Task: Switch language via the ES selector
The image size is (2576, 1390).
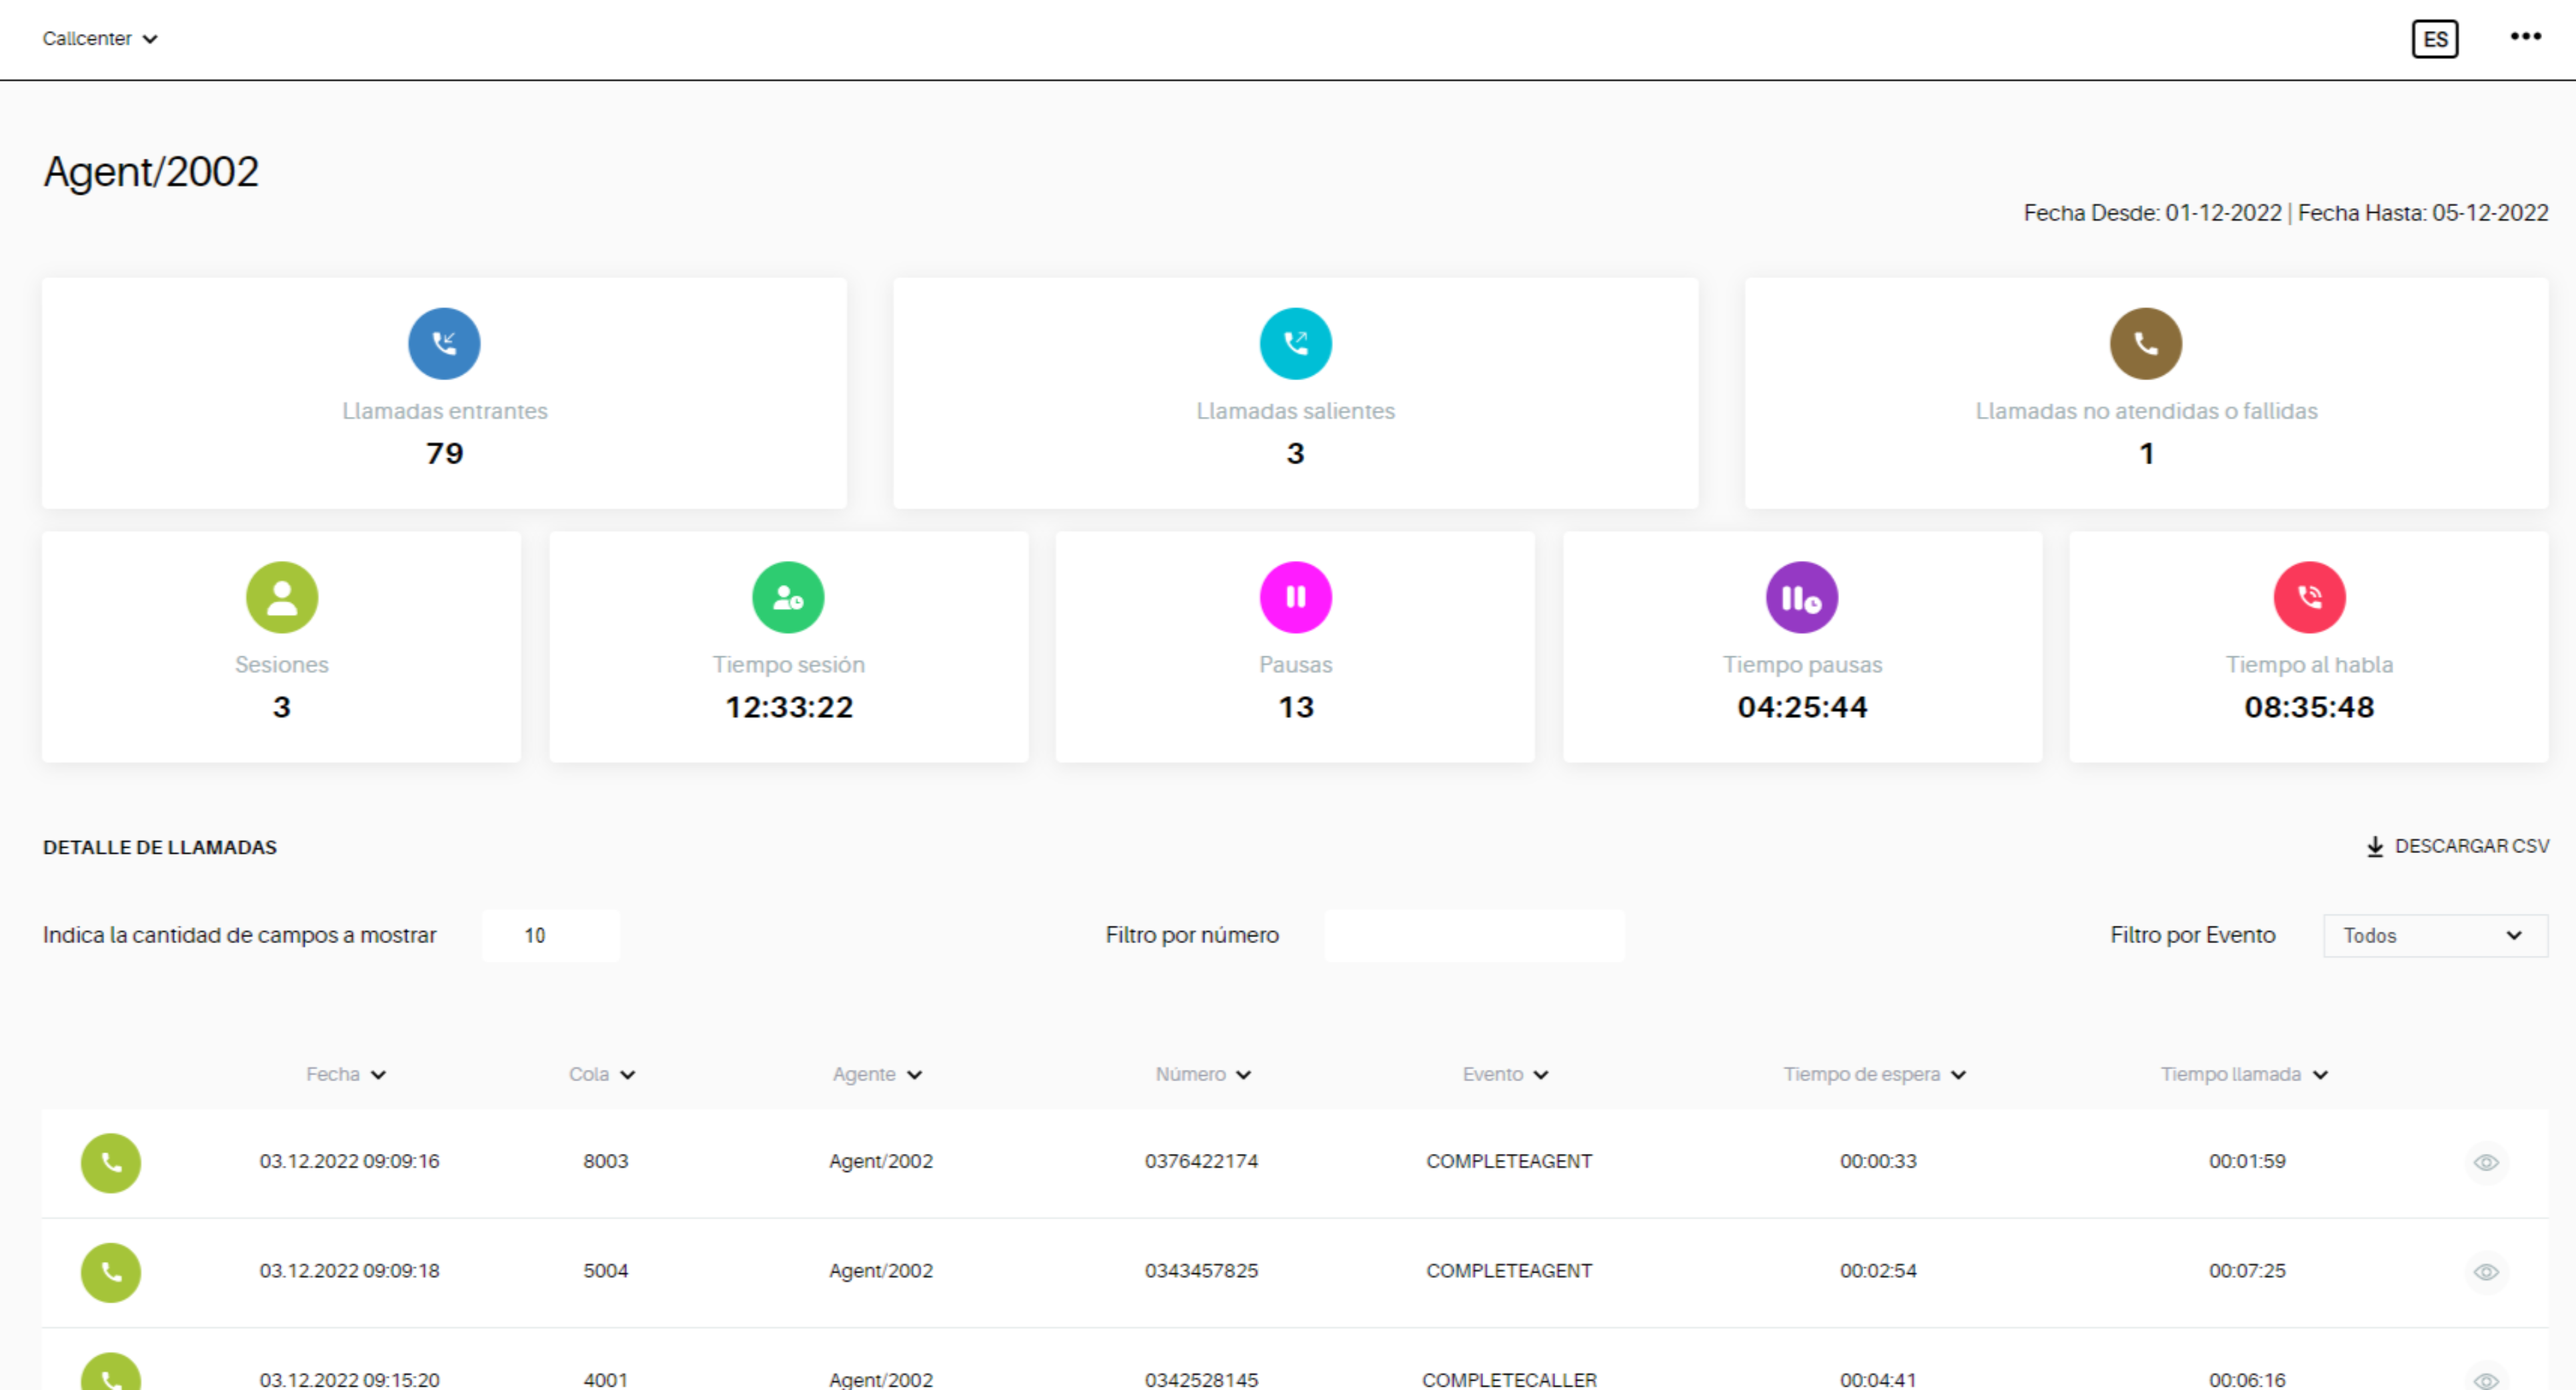Action: click(2435, 38)
